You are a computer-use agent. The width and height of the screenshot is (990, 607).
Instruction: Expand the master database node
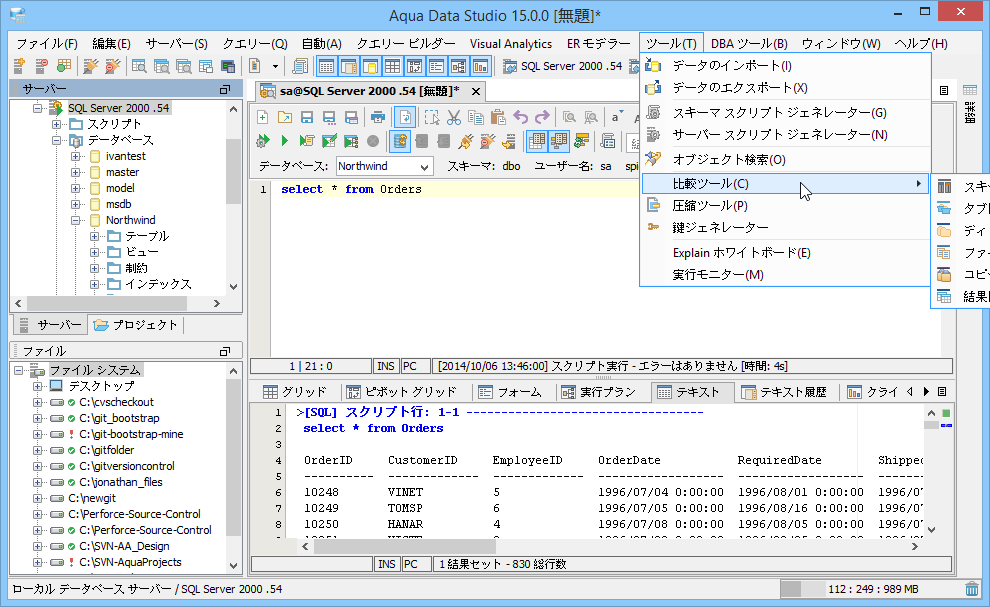click(75, 172)
